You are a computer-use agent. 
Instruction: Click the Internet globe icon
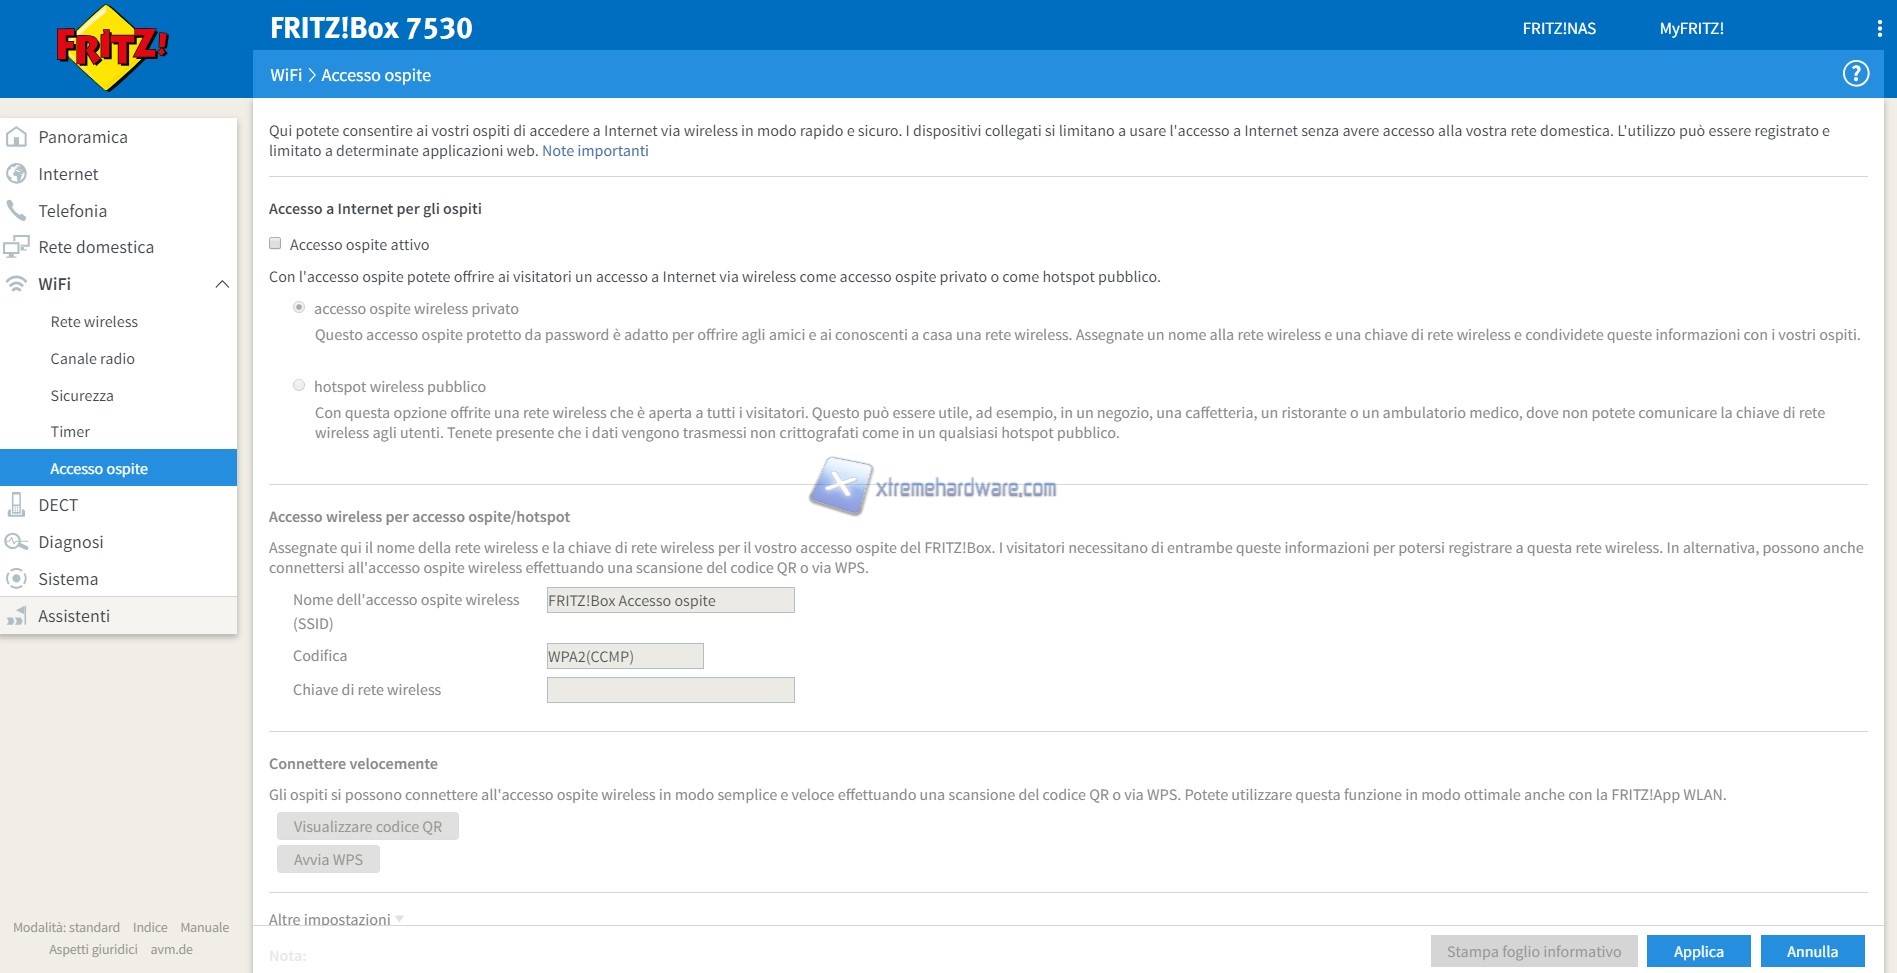[x=17, y=174]
